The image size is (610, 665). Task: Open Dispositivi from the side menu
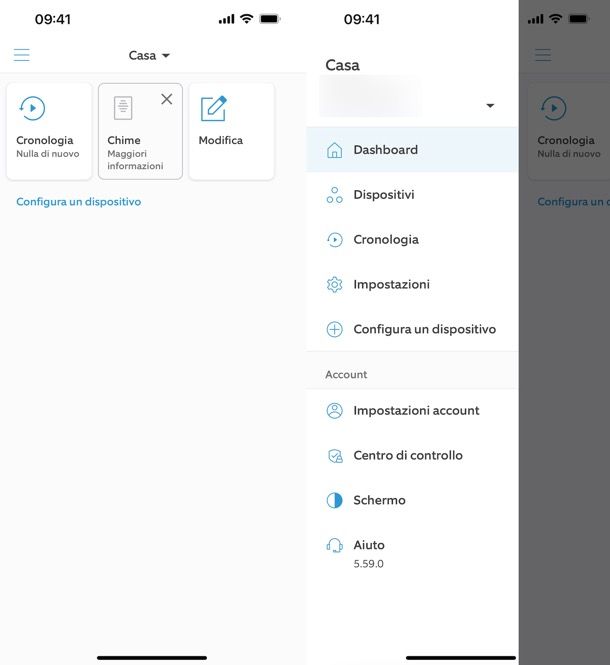pos(412,195)
